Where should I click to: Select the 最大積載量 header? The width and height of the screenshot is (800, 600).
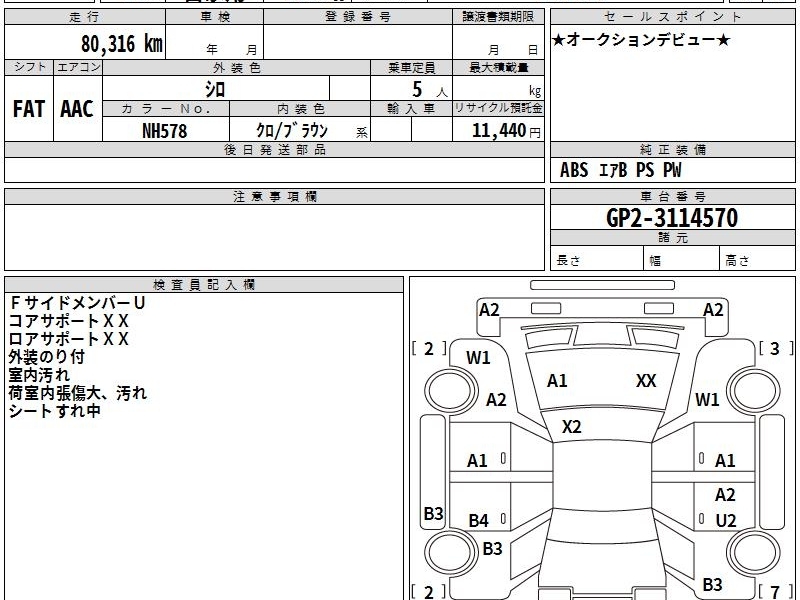pyautogui.click(x=498, y=67)
